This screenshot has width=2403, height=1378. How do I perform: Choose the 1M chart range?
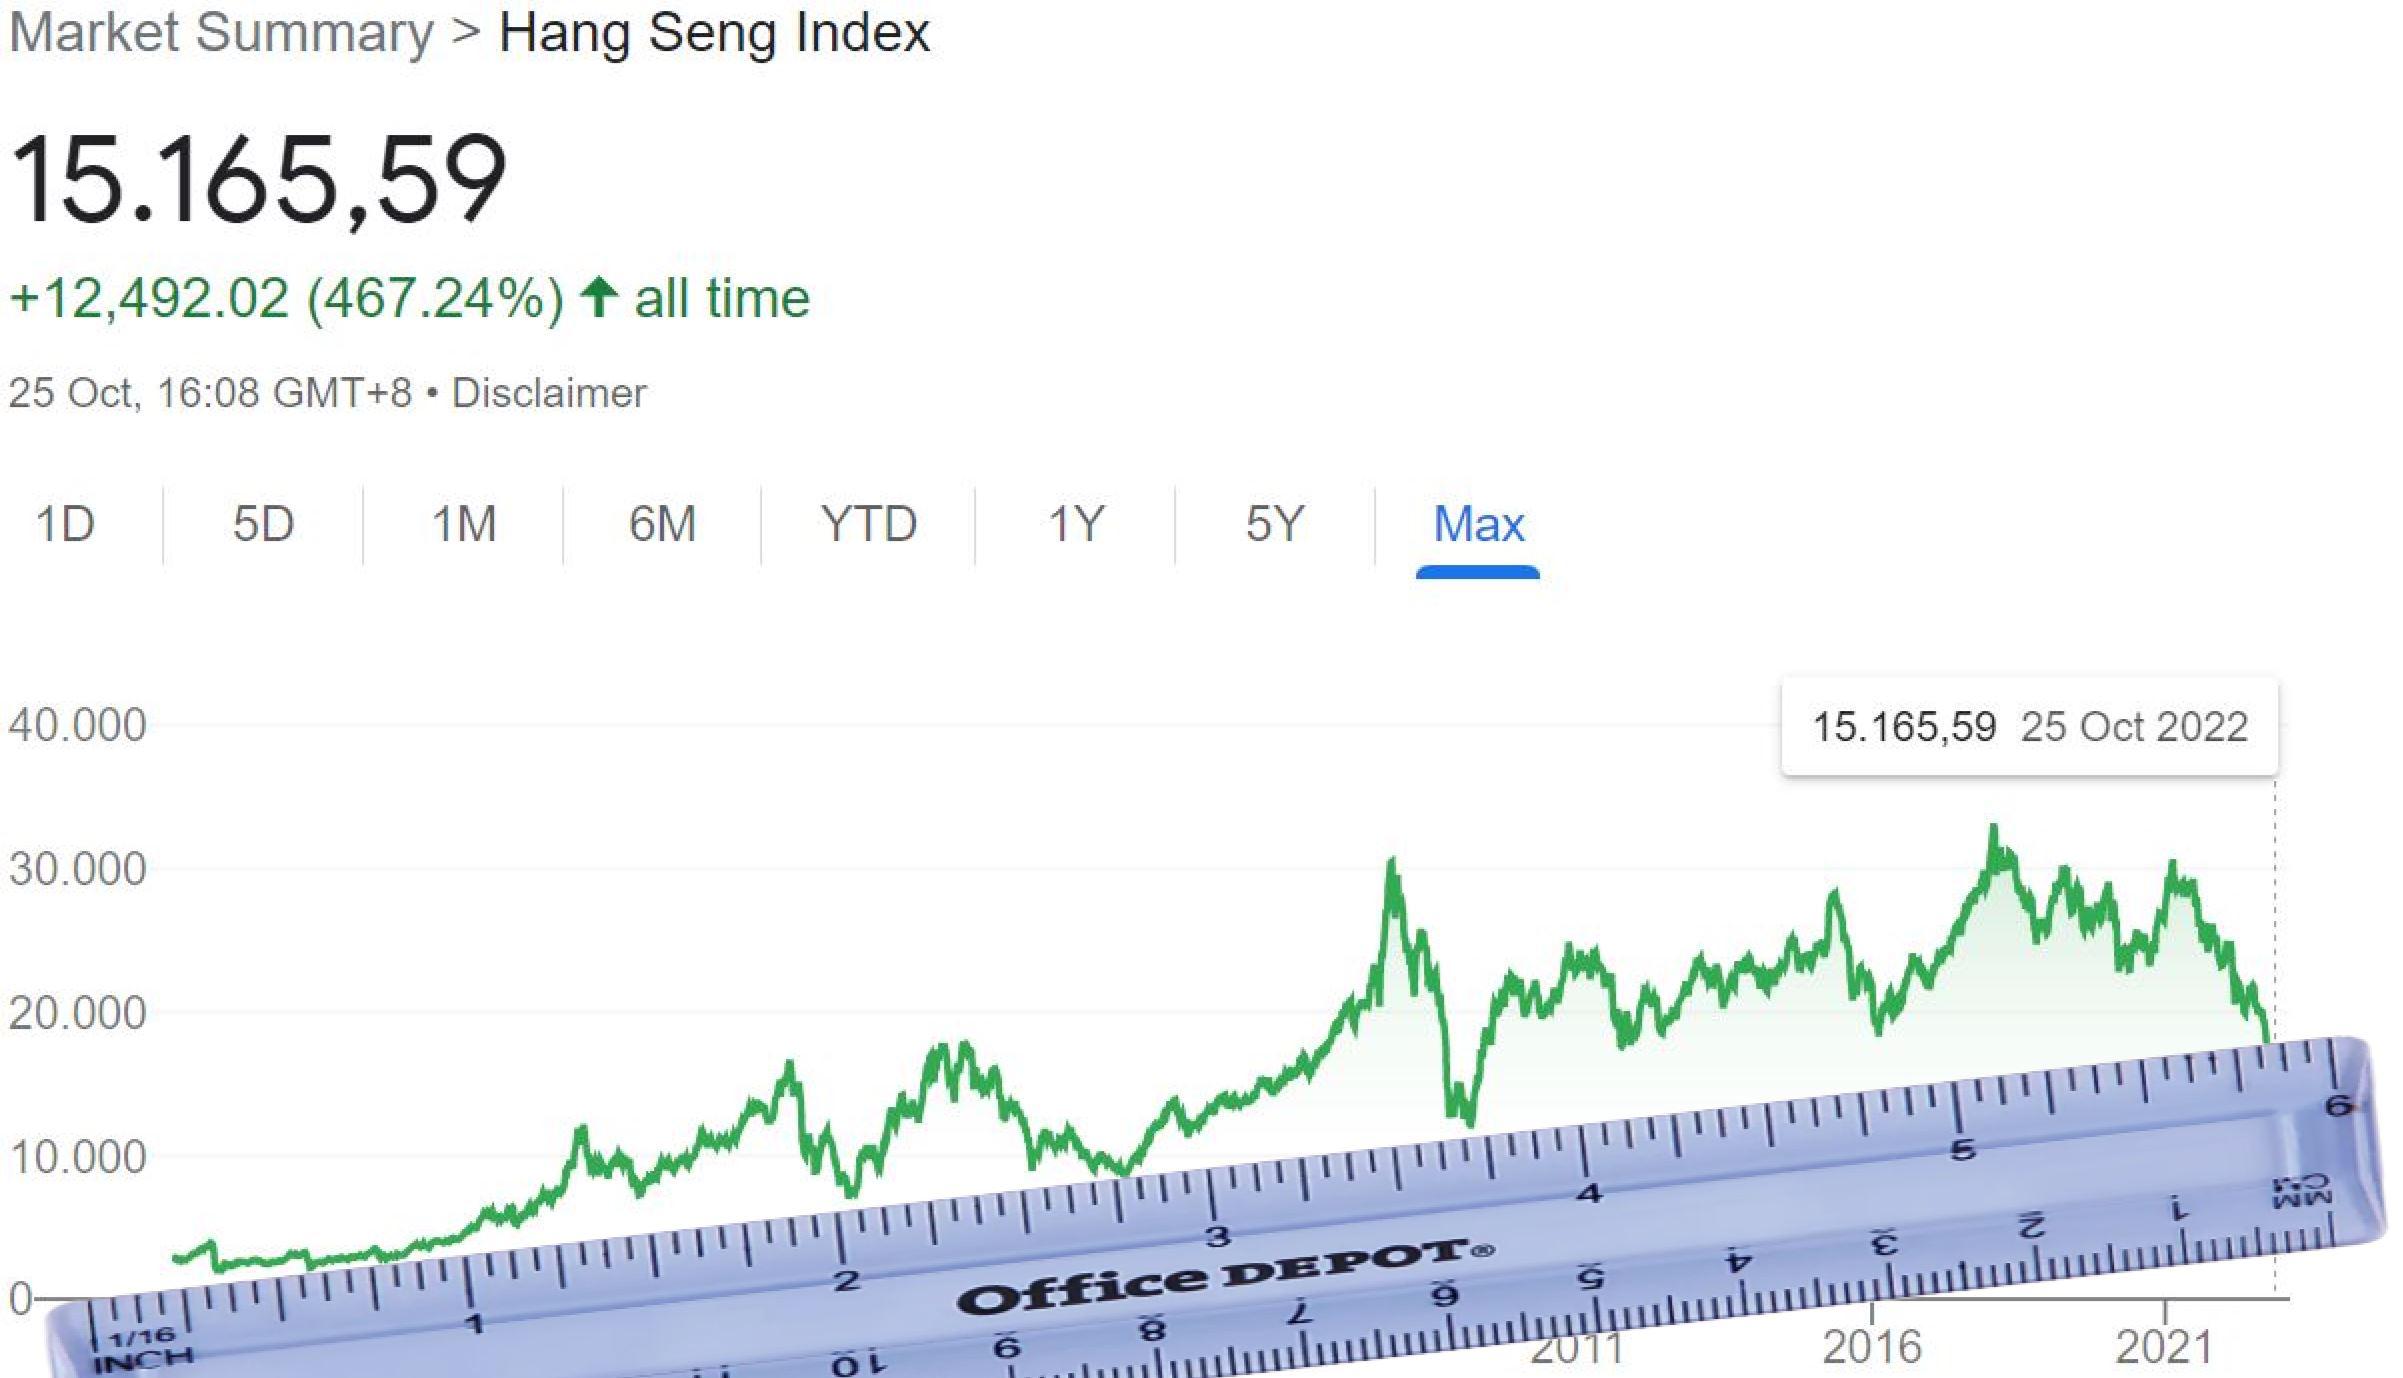point(463,524)
